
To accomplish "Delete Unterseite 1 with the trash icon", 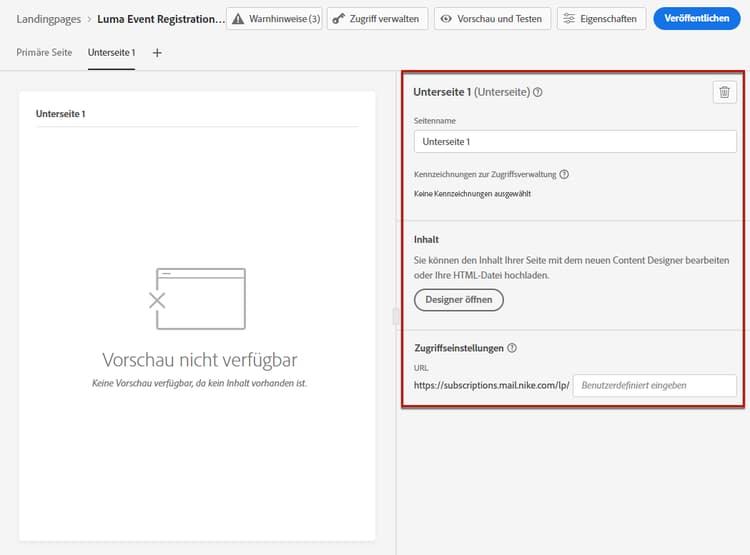I will (724, 92).
